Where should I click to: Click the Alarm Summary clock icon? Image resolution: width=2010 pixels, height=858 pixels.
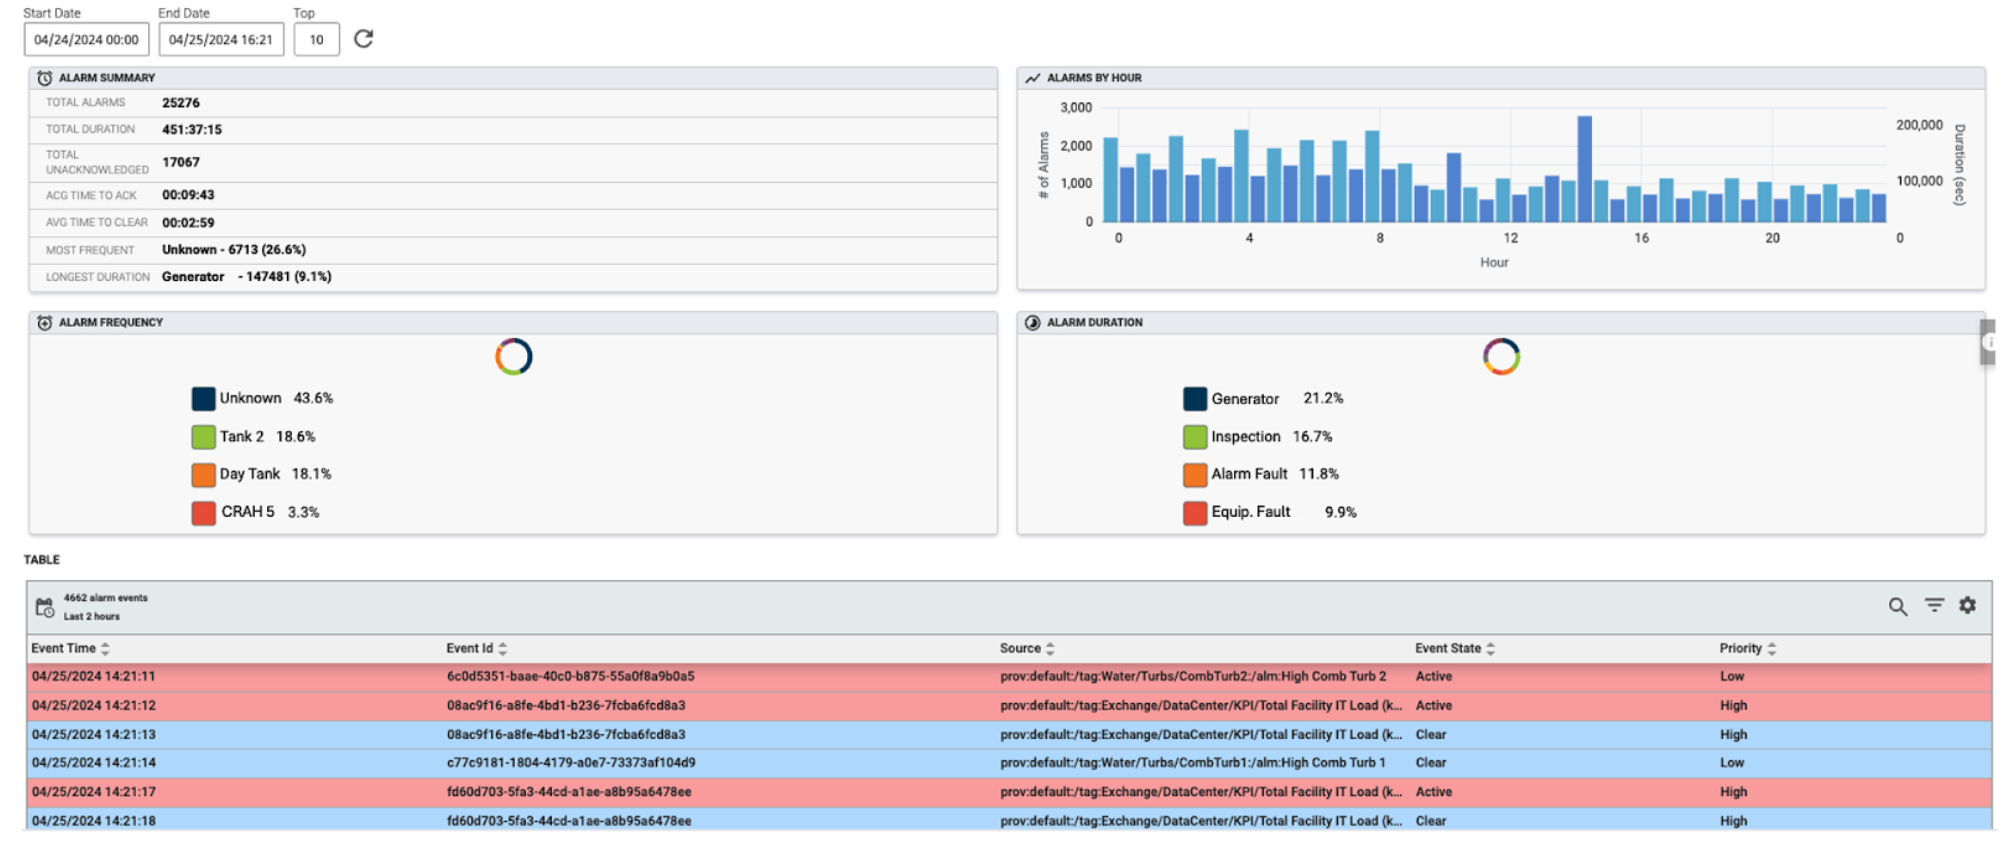45,78
